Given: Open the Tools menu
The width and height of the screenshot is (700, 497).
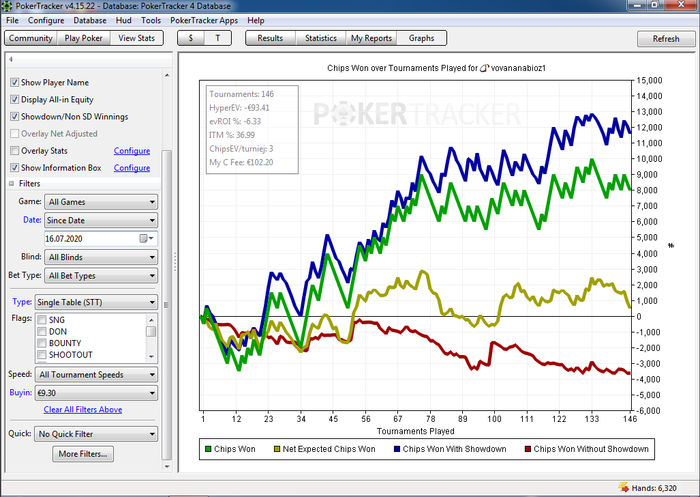Looking at the screenshot, I should pos(151,21).
